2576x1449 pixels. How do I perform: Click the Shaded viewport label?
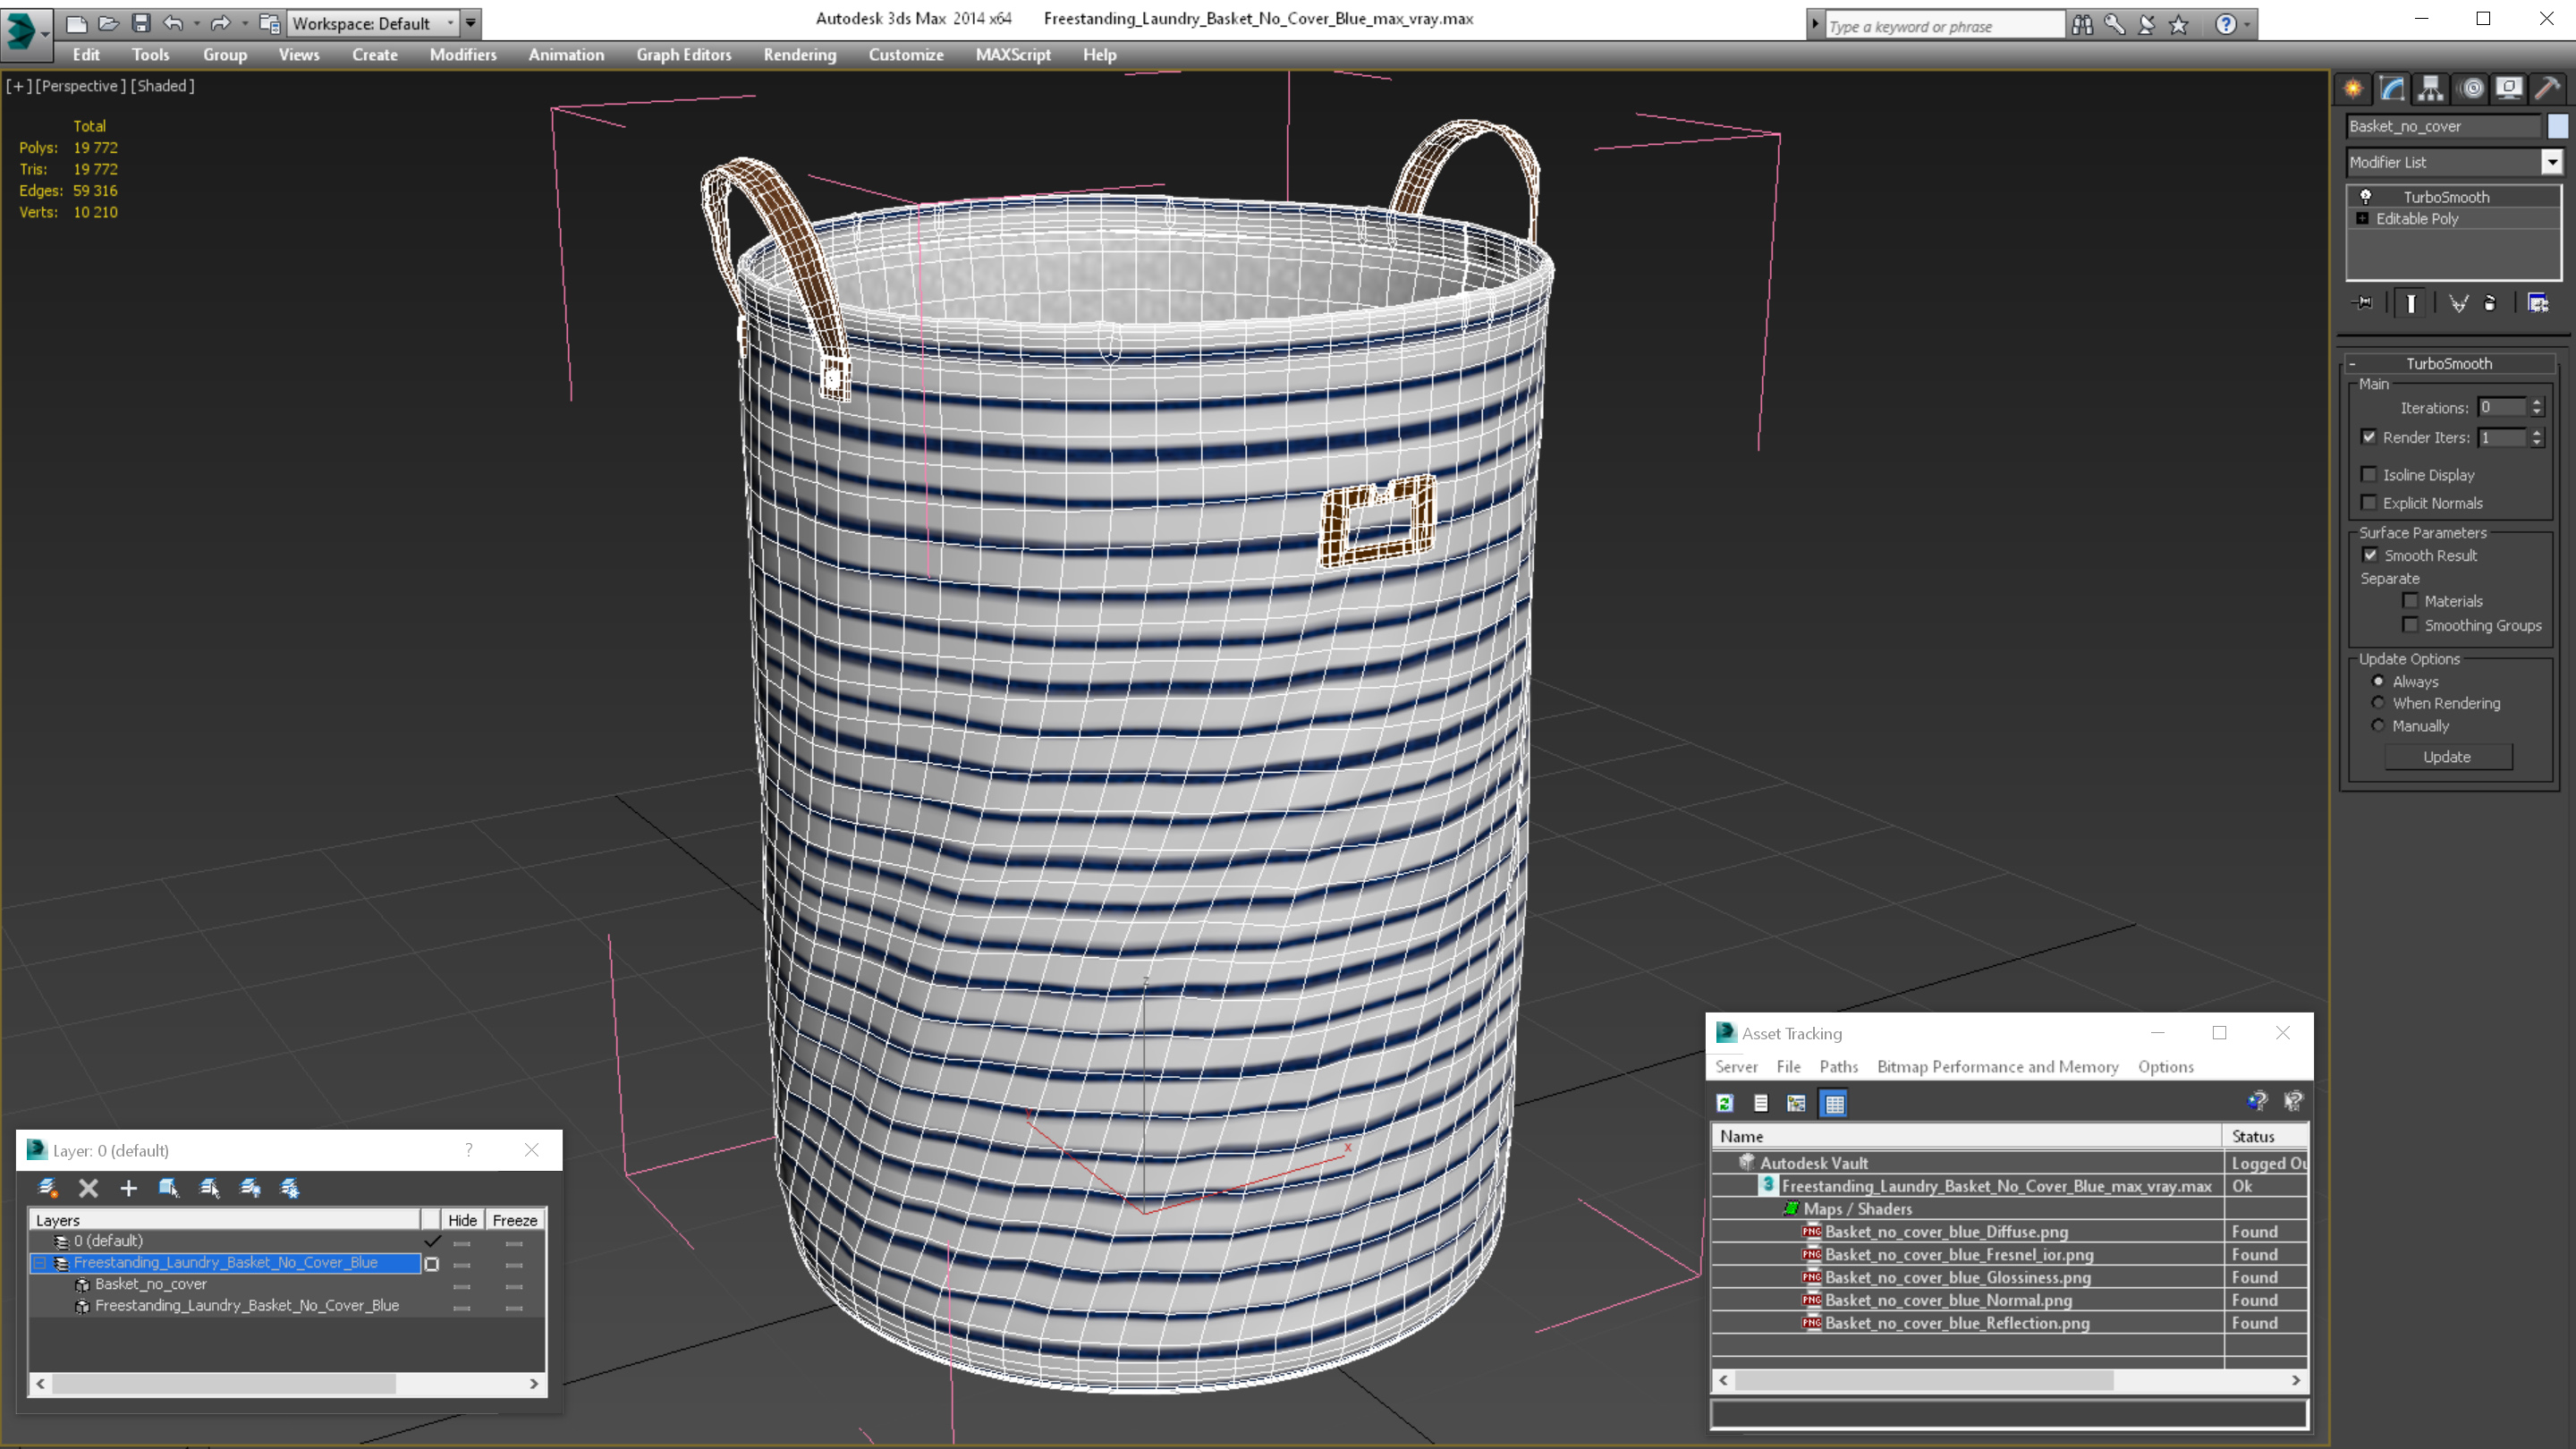click(x=163, y=86)
